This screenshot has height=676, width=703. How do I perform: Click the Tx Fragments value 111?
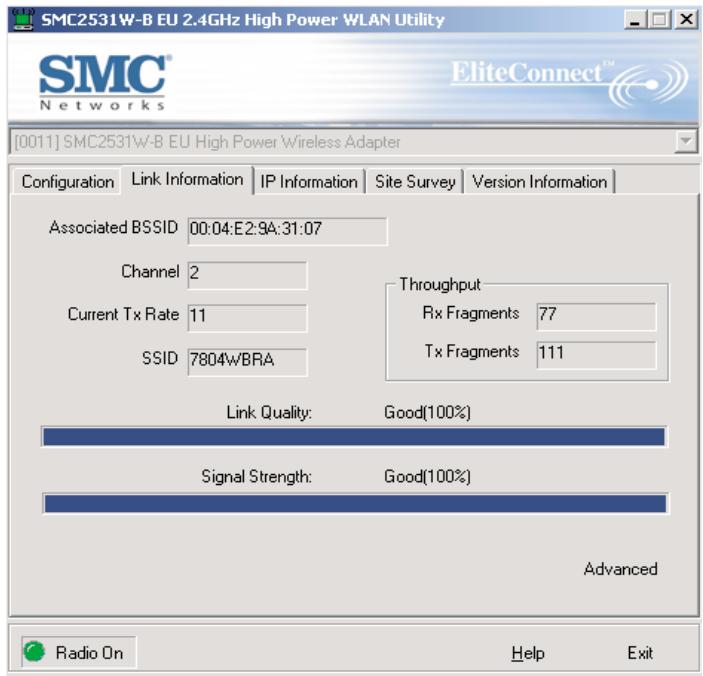click(596, 355)
